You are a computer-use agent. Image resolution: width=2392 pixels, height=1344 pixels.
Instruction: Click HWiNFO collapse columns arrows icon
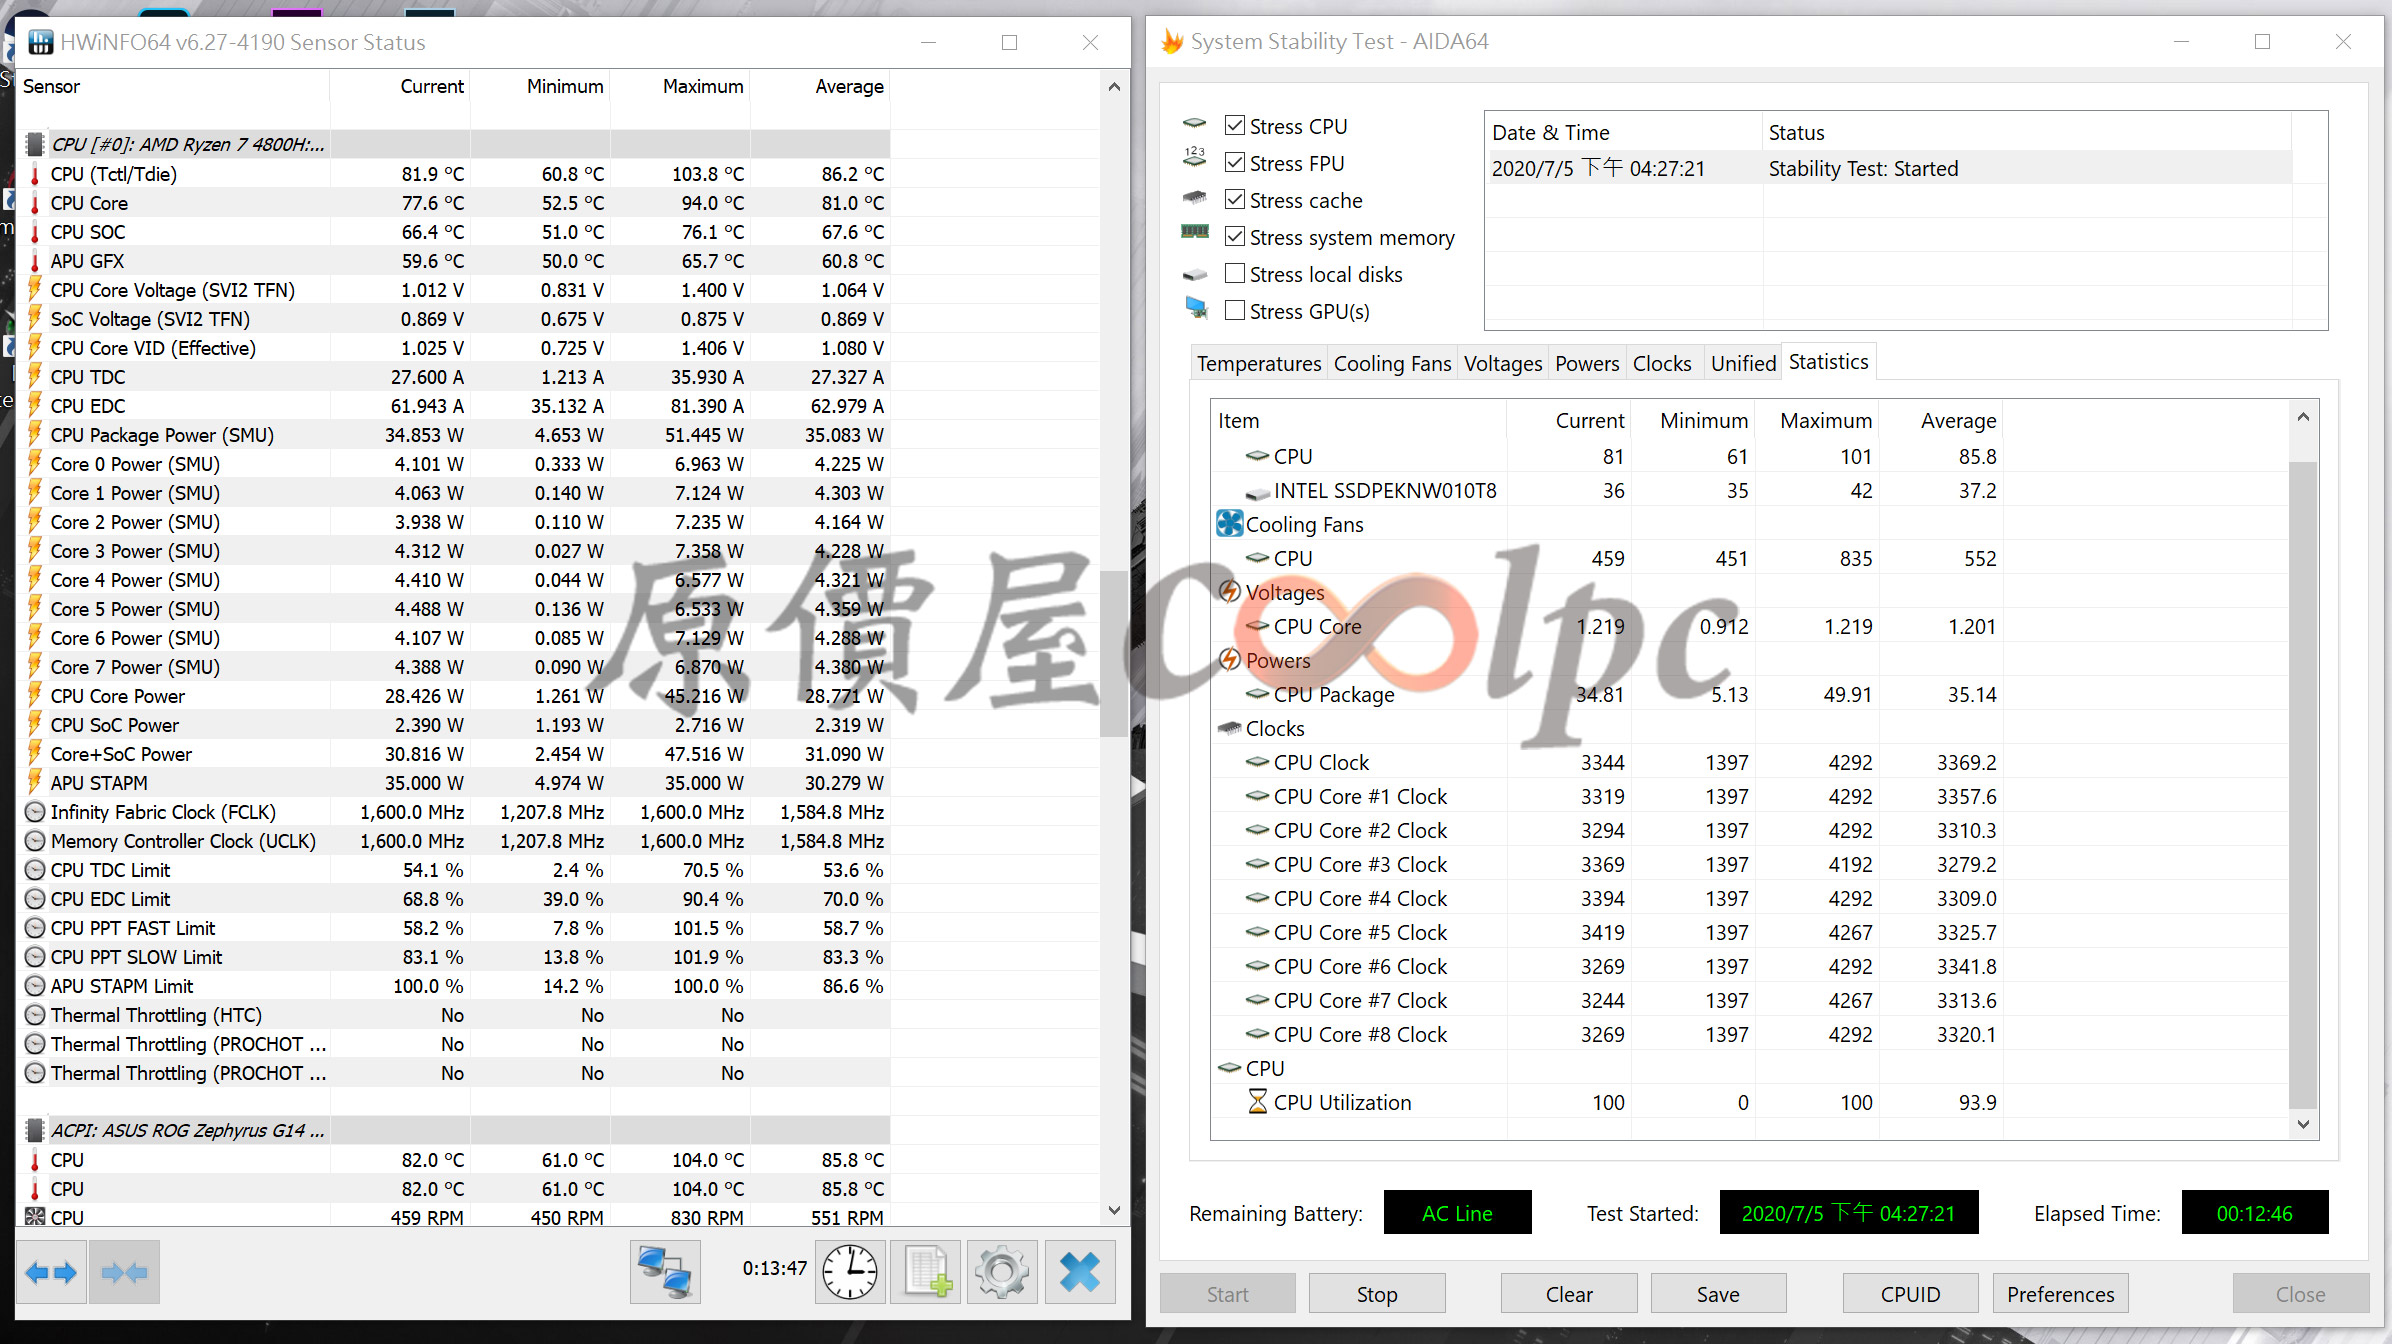124,1272
